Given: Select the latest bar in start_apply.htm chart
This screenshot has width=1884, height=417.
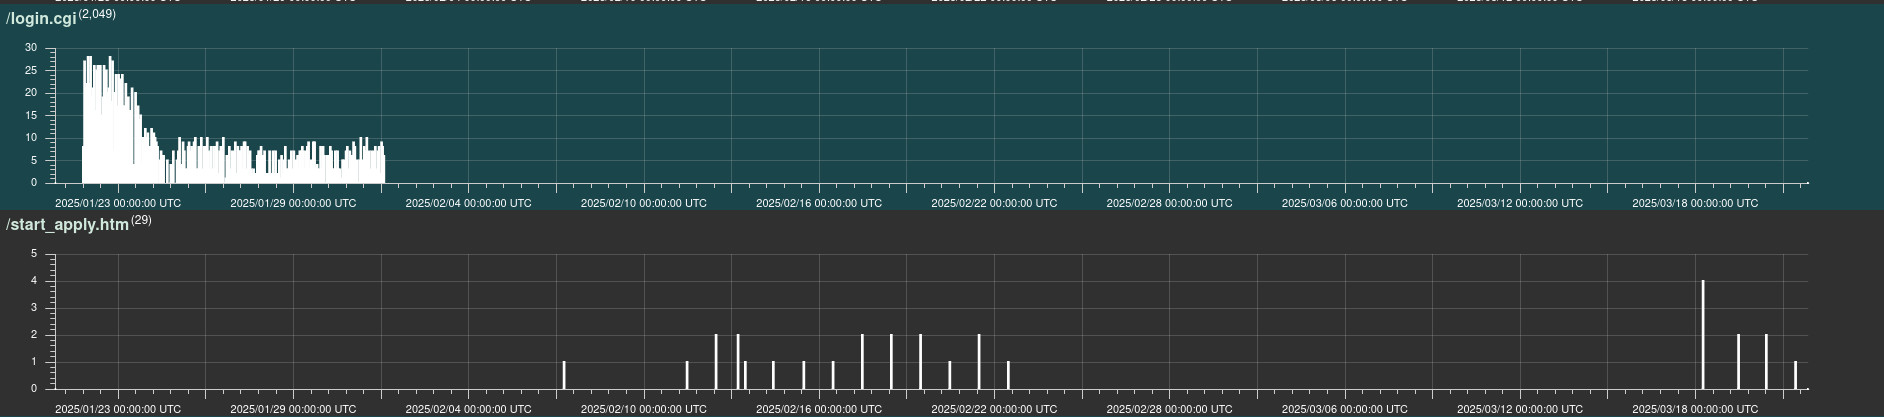Looking at the screenshot, I should click(1796, 375).
